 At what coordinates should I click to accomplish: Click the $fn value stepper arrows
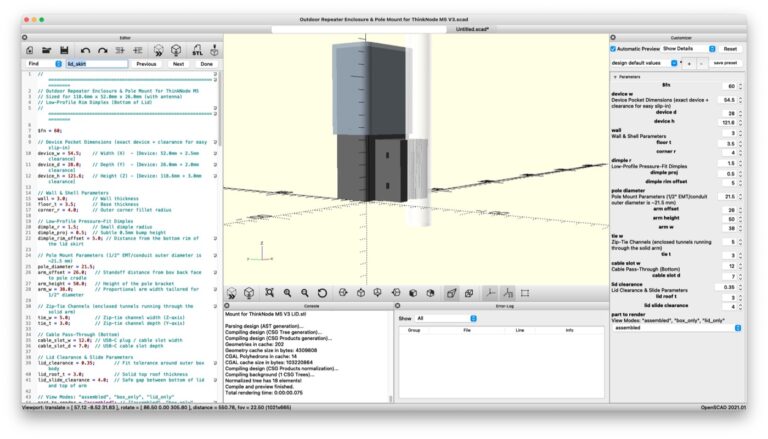[x=740, y=86]
